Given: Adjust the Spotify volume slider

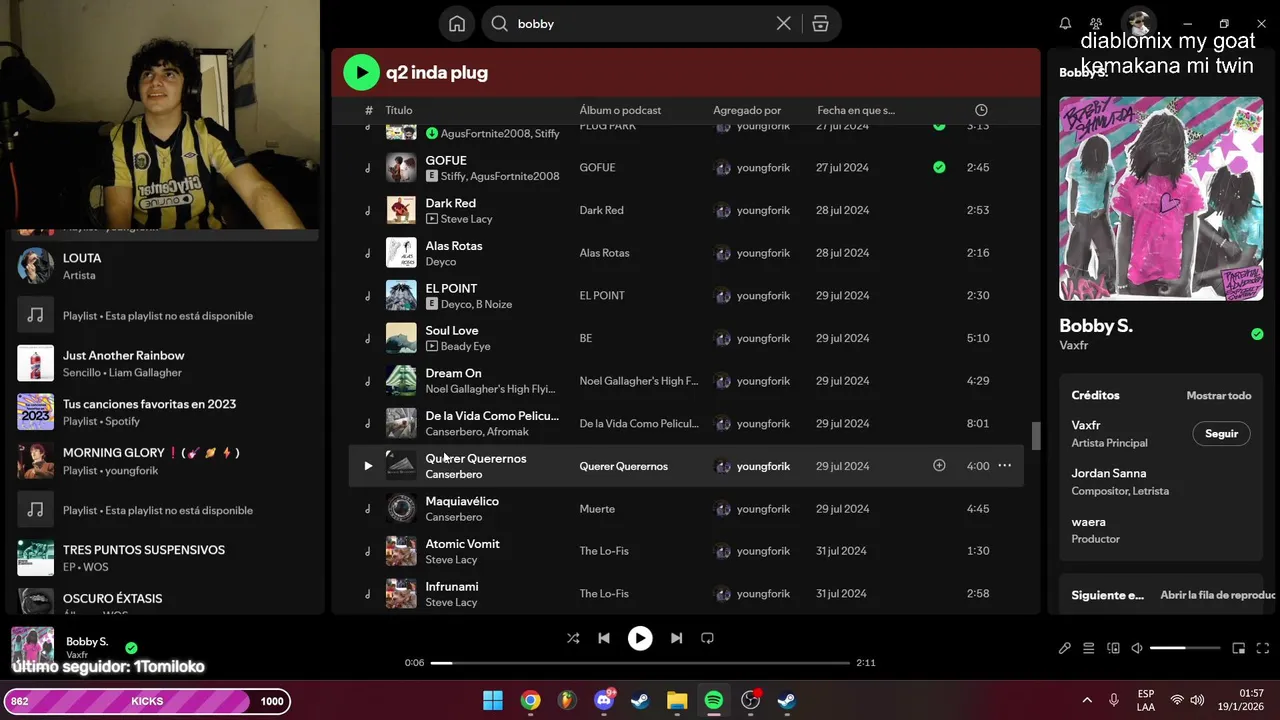Looking at the screenshot, I should pos(1184,648).
